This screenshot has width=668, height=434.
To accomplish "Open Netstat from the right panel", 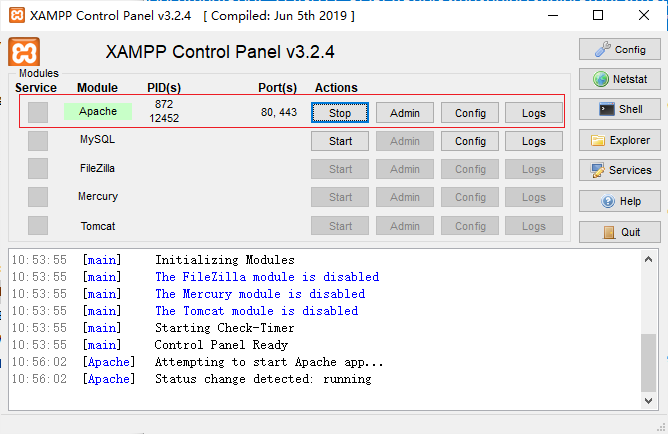I will (x=619, y=79).
